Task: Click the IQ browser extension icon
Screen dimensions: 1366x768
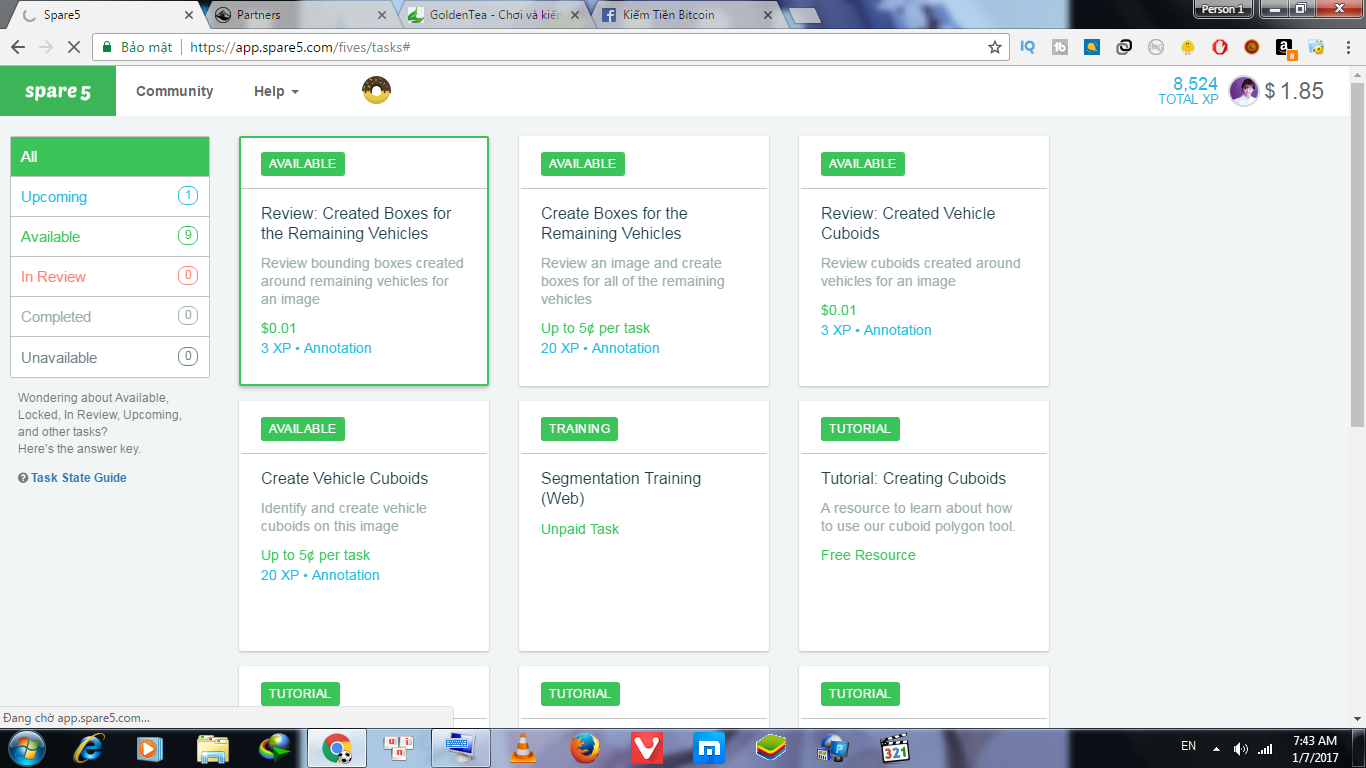Action: pyautogui.click(x=1027, y=47)
